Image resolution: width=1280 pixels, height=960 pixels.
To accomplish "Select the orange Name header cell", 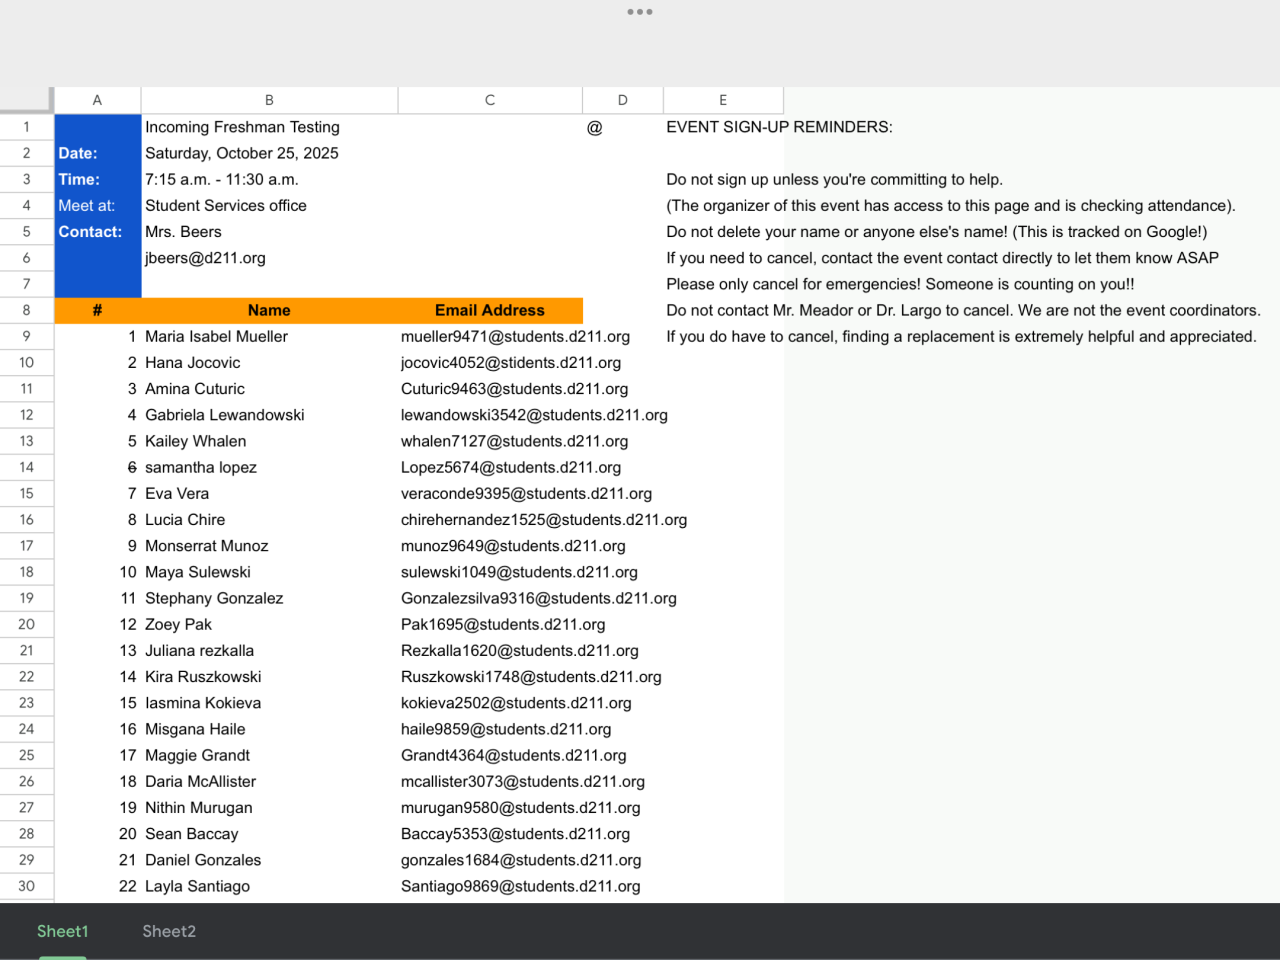I will [x=269, y=310].
